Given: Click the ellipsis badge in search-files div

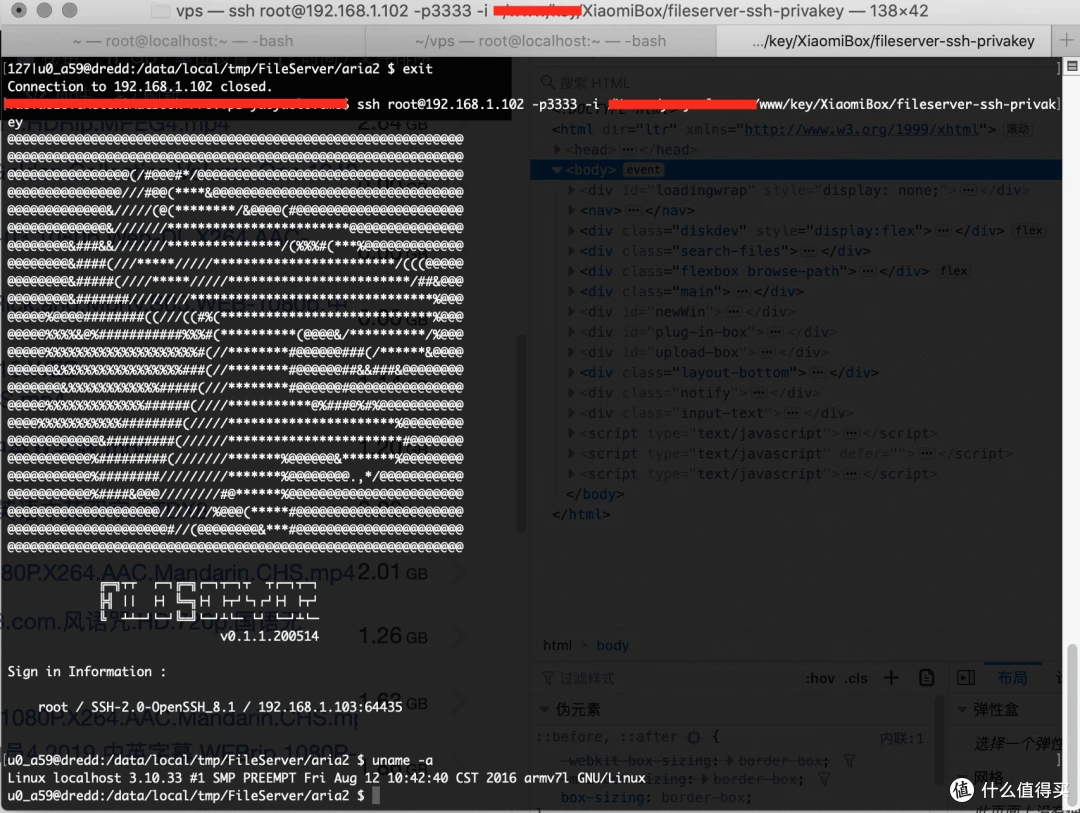Looking at the screenshot, I should click(x=809, y=251).
